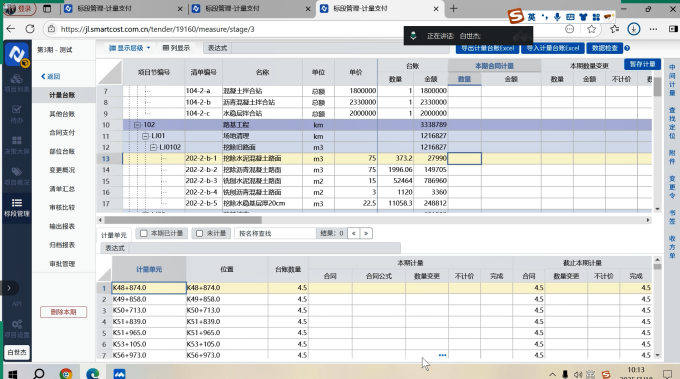The width and height of the screenshot is (680, 379).
Task: Select 输出报表 in the side menu
Action: coord(62,226)
